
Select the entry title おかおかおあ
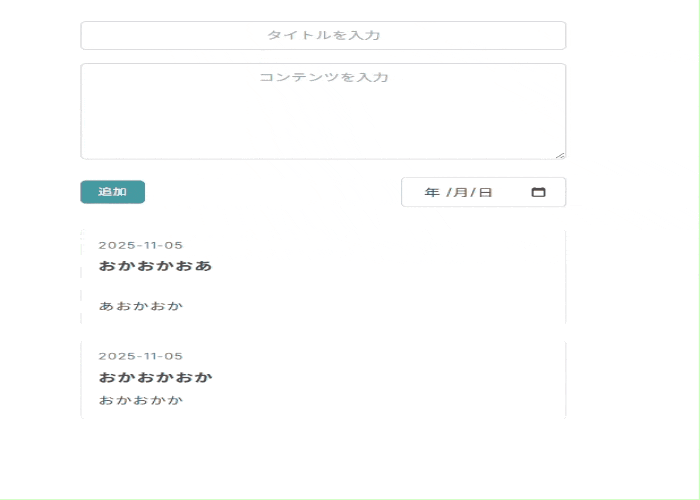[x=155, y=266]
